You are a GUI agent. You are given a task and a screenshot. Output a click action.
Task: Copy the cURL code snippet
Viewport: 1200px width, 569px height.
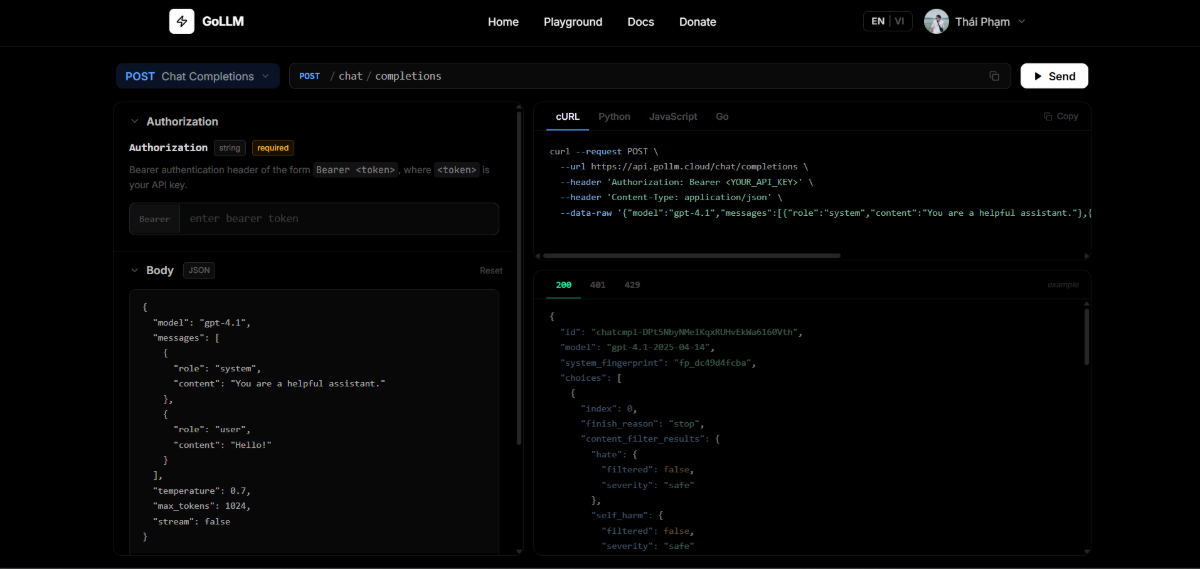[x=1060, y=116]
